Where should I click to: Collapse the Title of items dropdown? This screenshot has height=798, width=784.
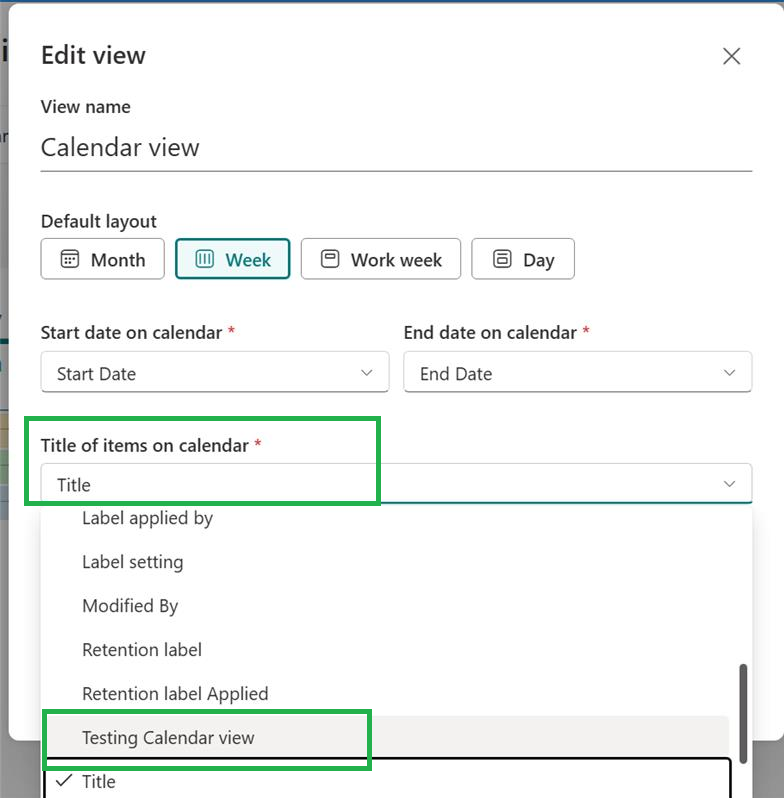[x=729, y=483]
